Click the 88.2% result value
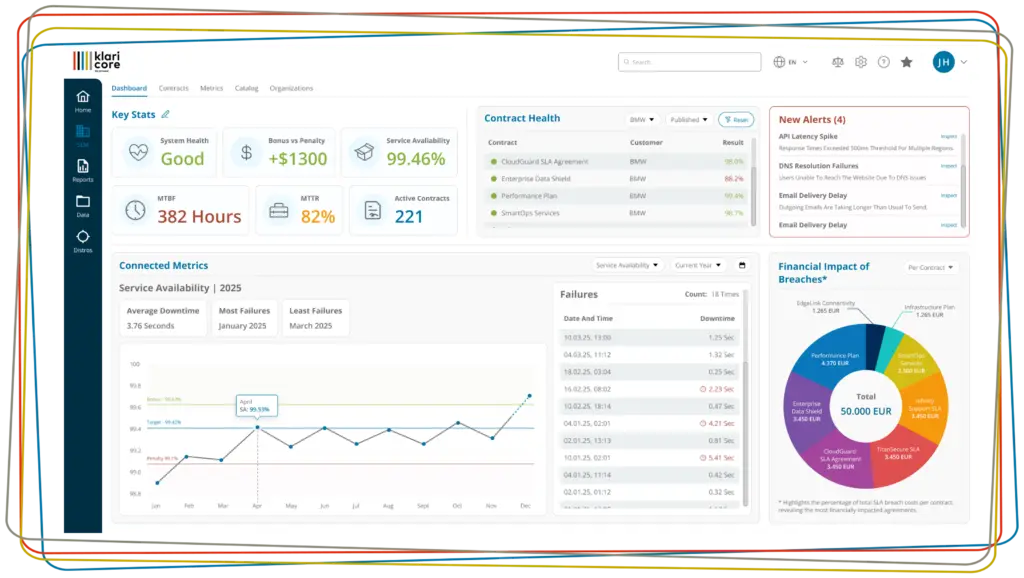 [733, 178]
